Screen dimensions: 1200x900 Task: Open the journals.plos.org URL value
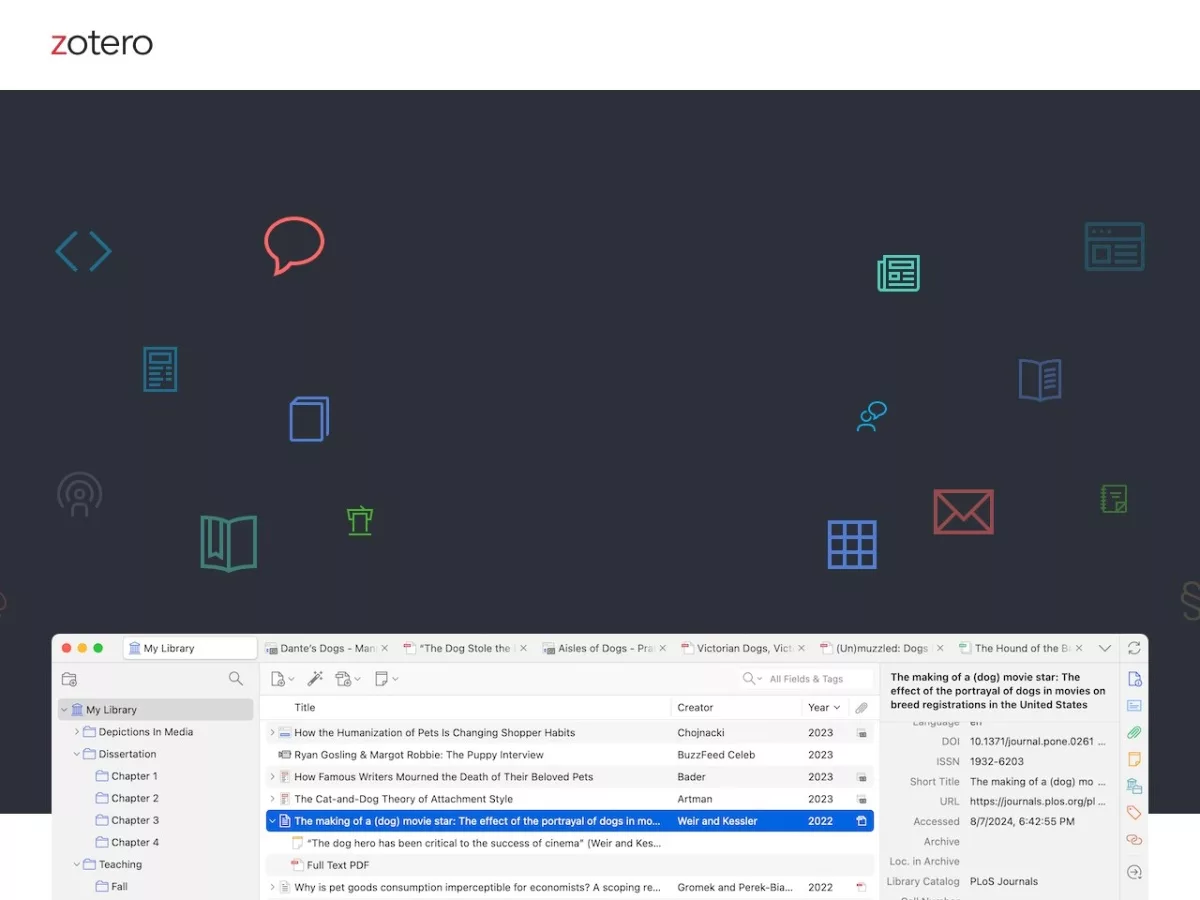pyautogui.click(x=1038, y=801)
